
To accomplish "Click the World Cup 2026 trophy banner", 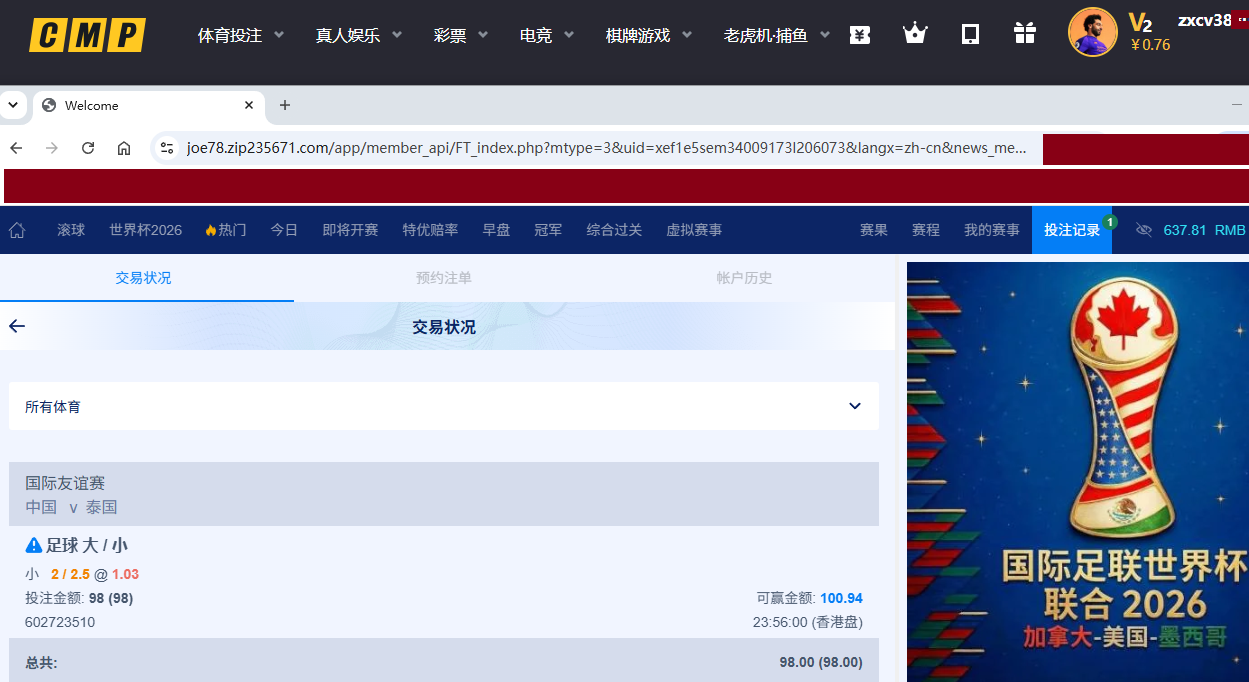I will [x=1078, y=472].
